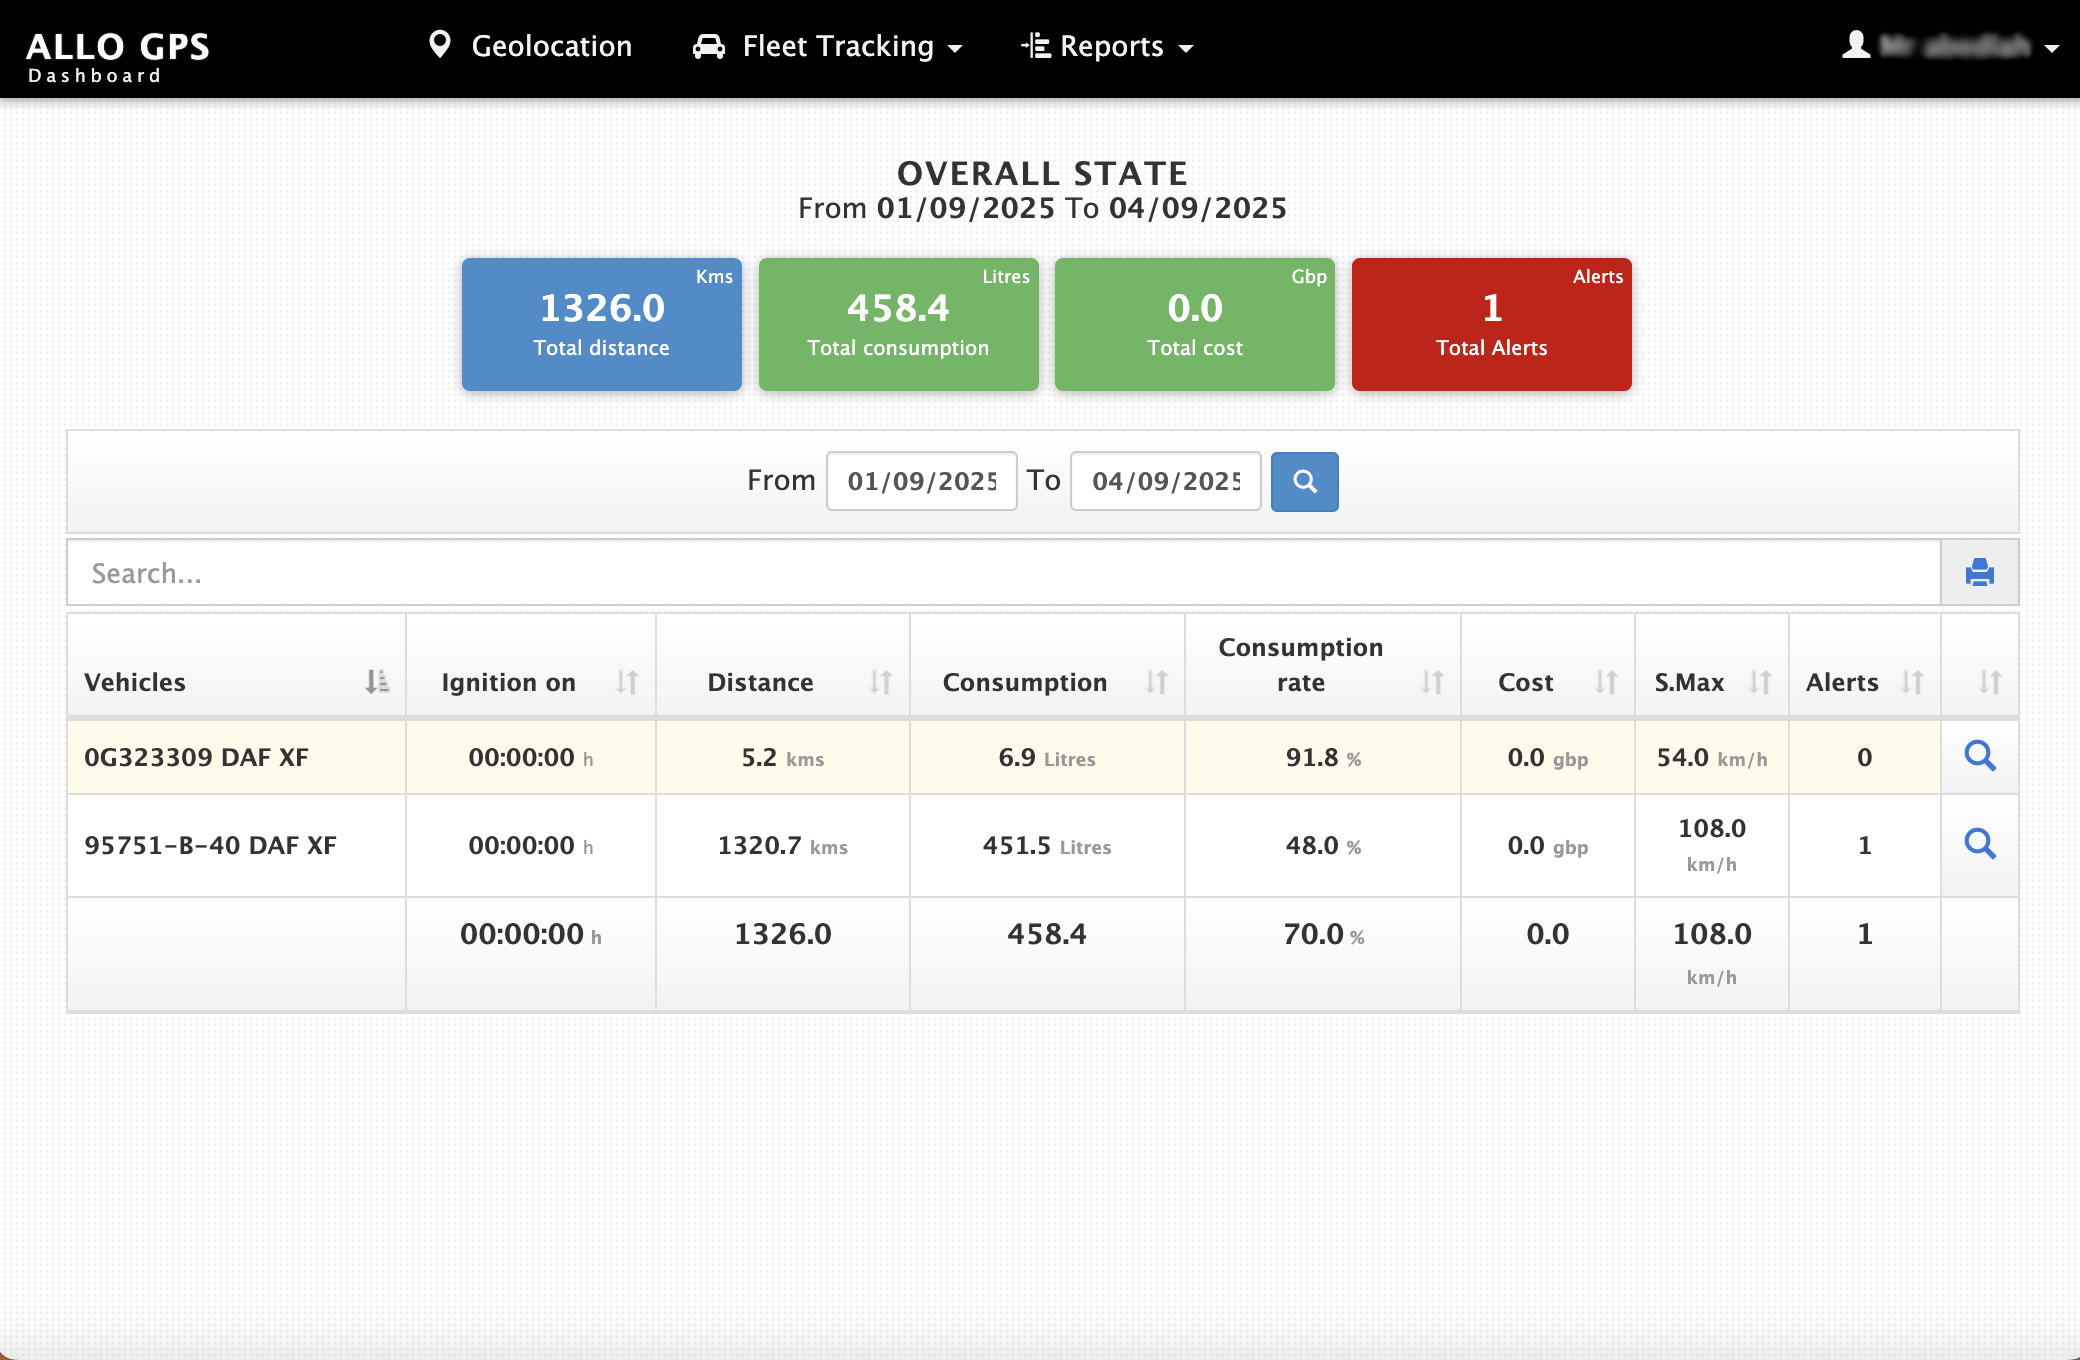Sort by Distance column arrows
The width and height of the screenshot is (2080, 1360).
[880, 682]
